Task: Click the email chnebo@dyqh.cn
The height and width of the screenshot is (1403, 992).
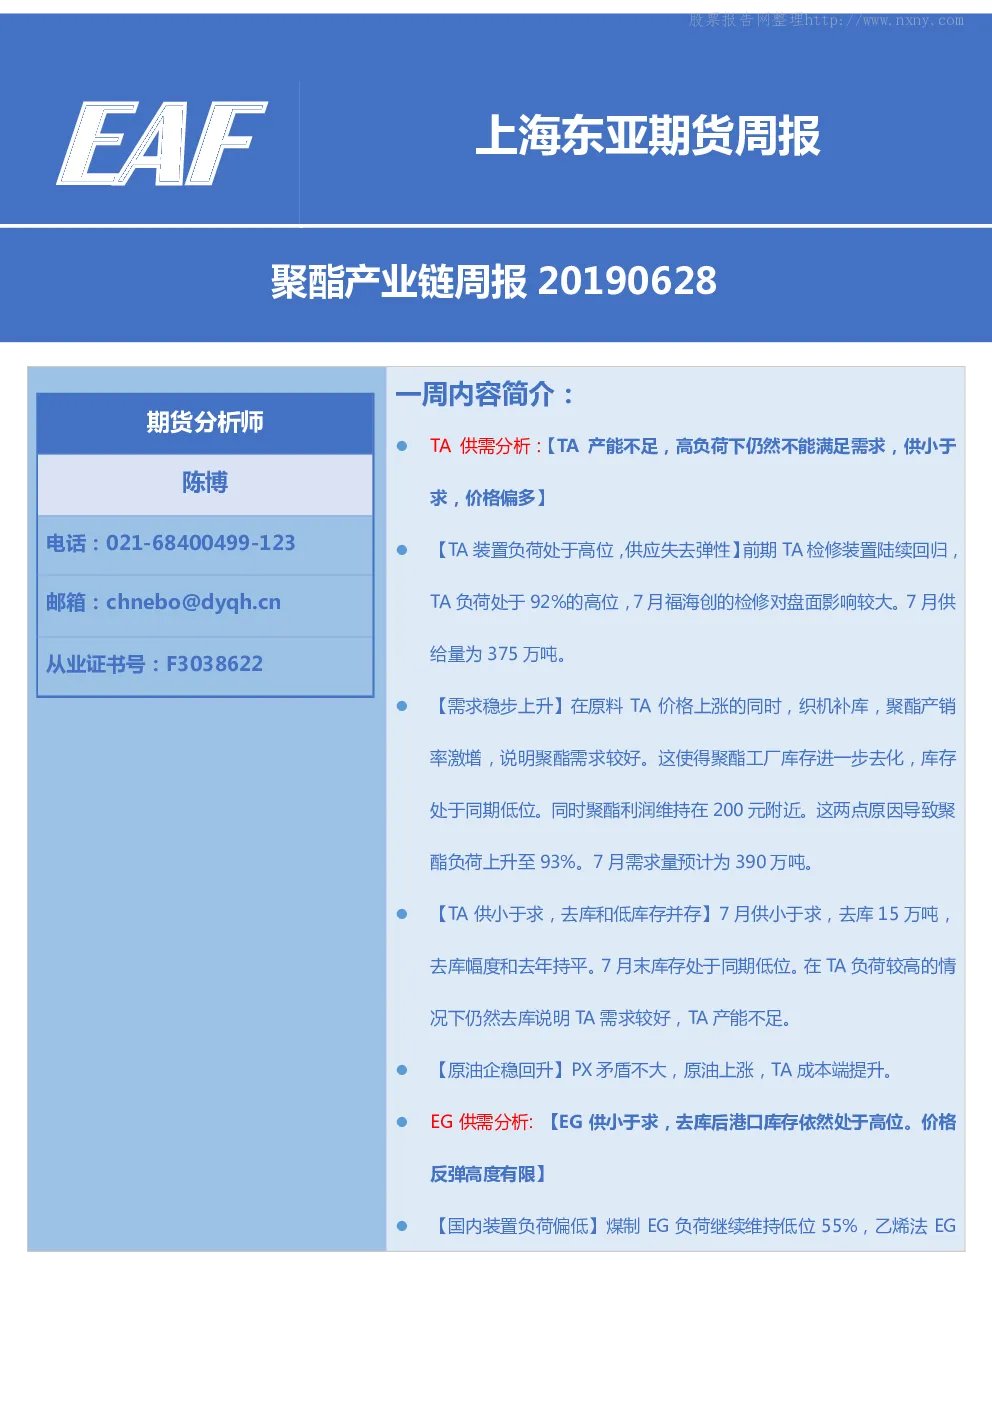Action: 193,602
